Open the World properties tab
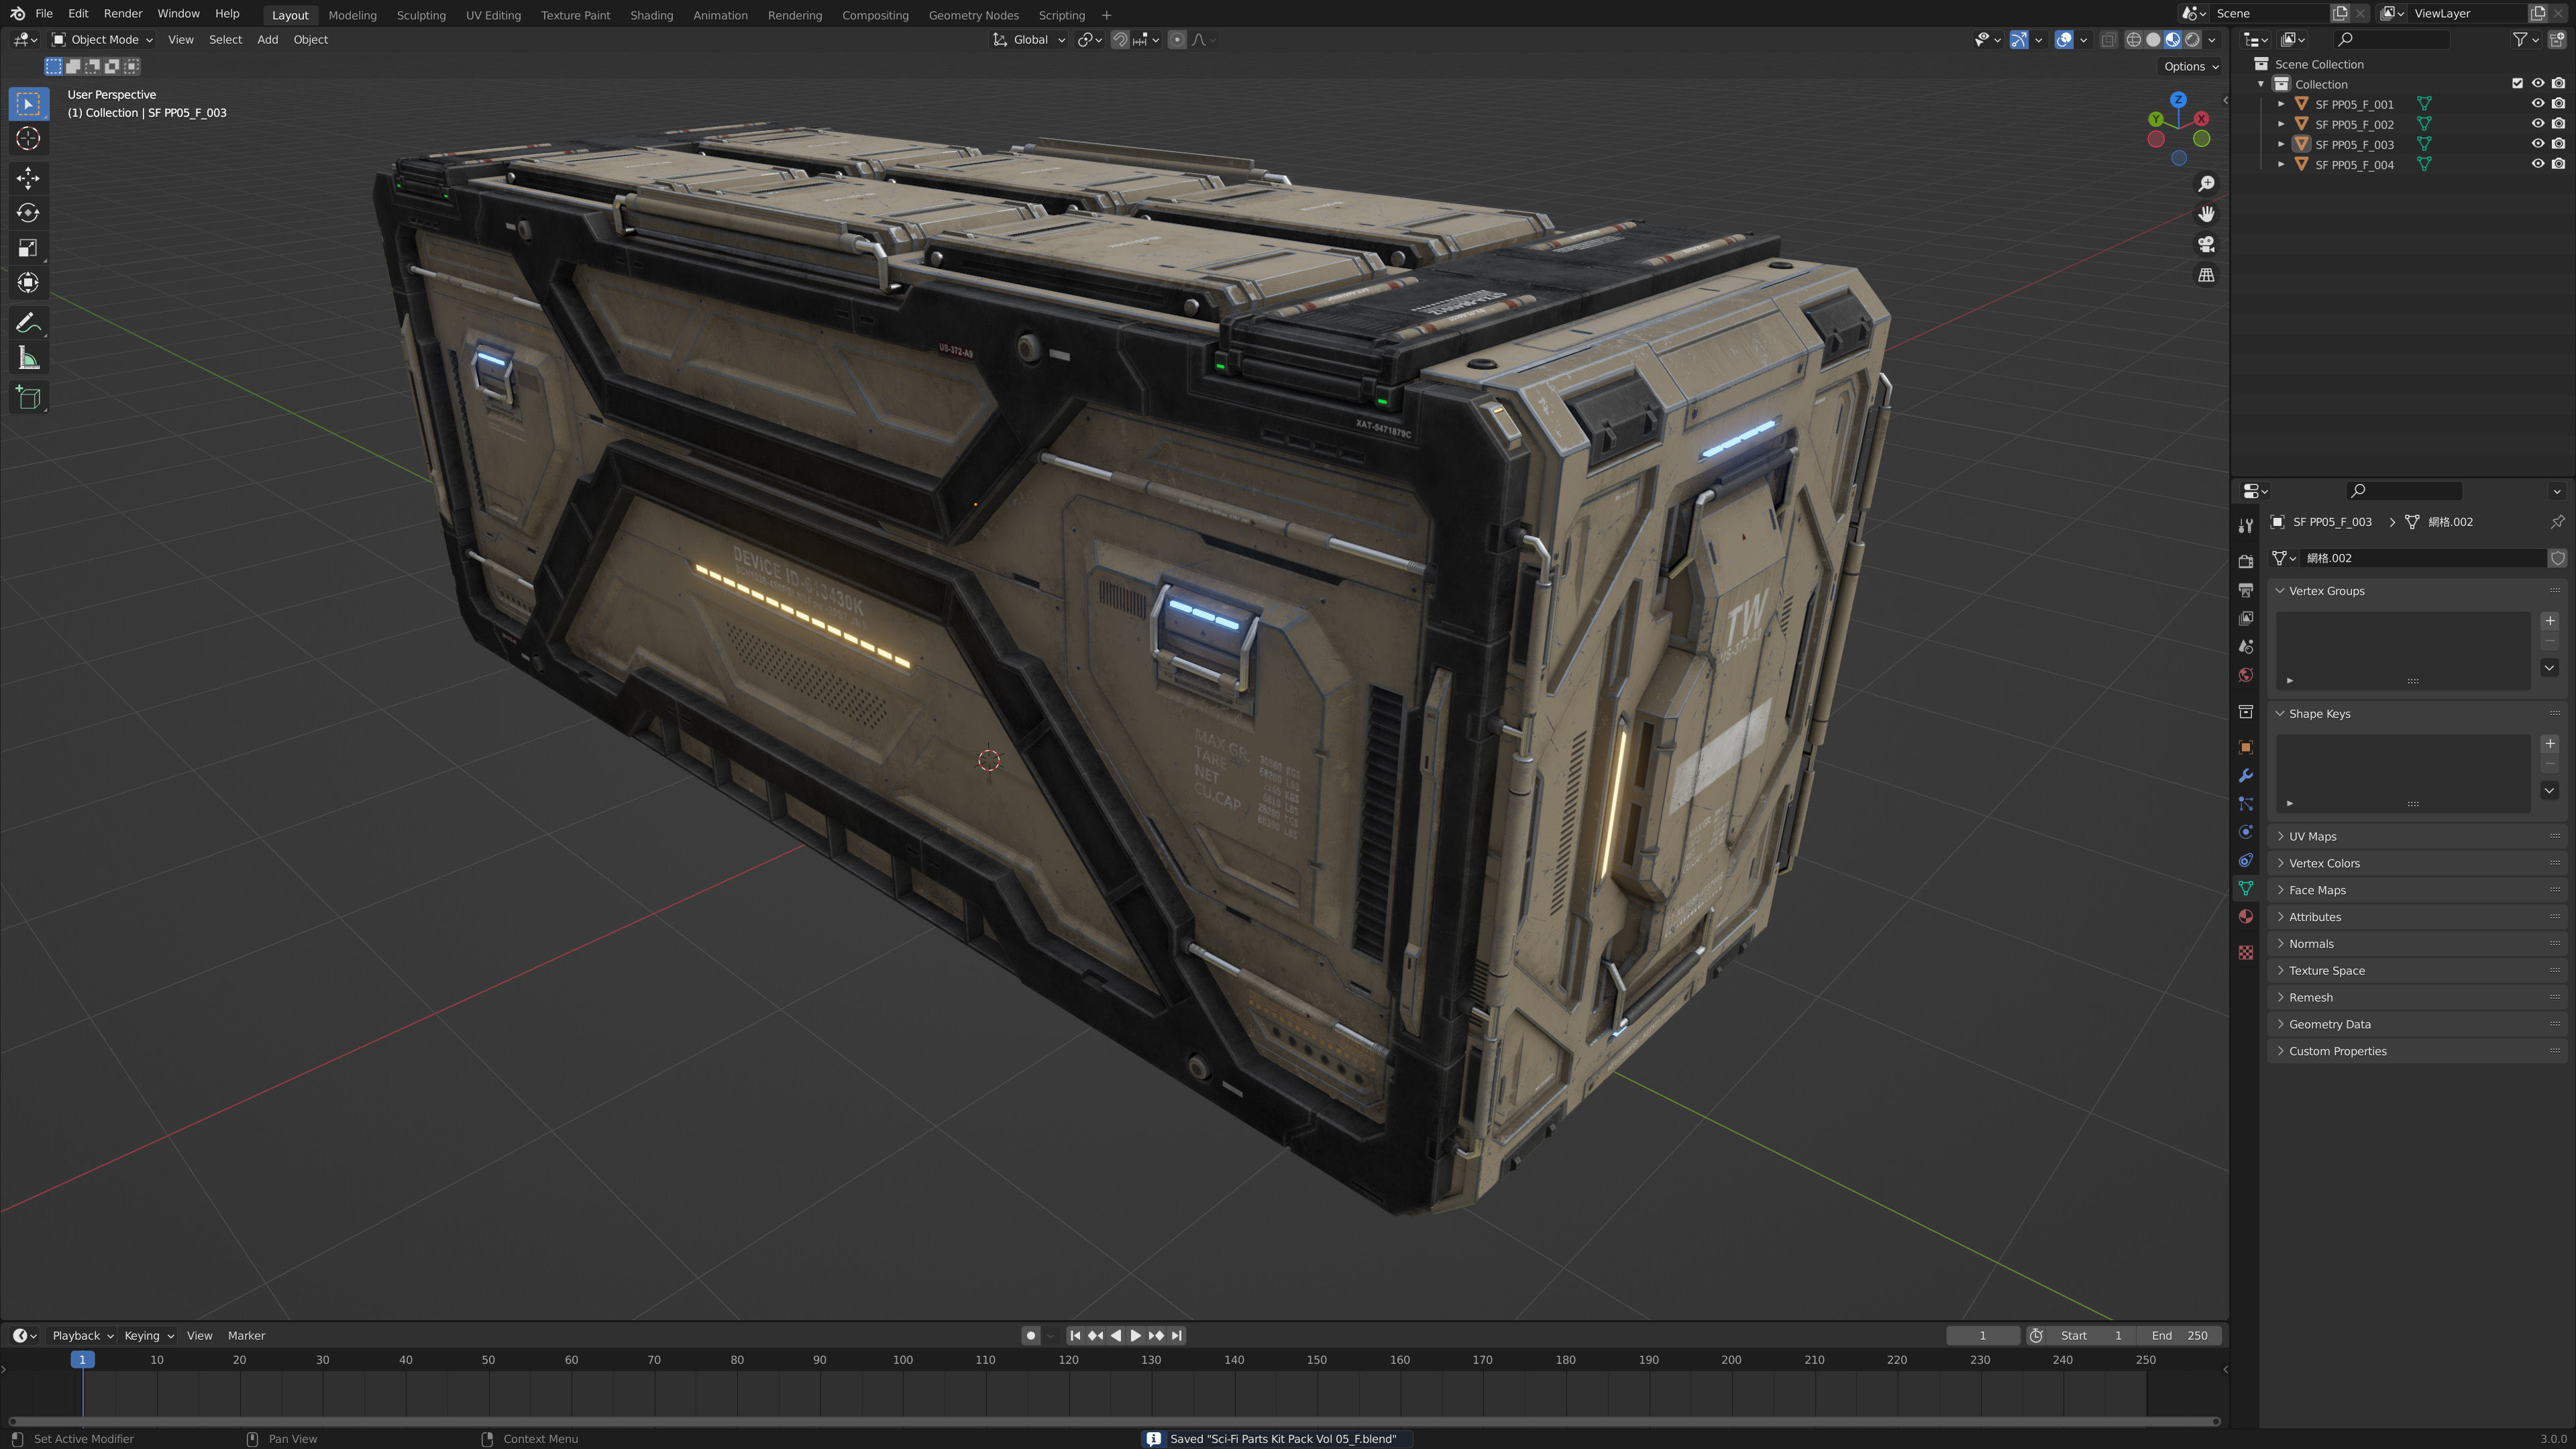Viewport: 2576px width, 1449px height. click(2246, 675)
